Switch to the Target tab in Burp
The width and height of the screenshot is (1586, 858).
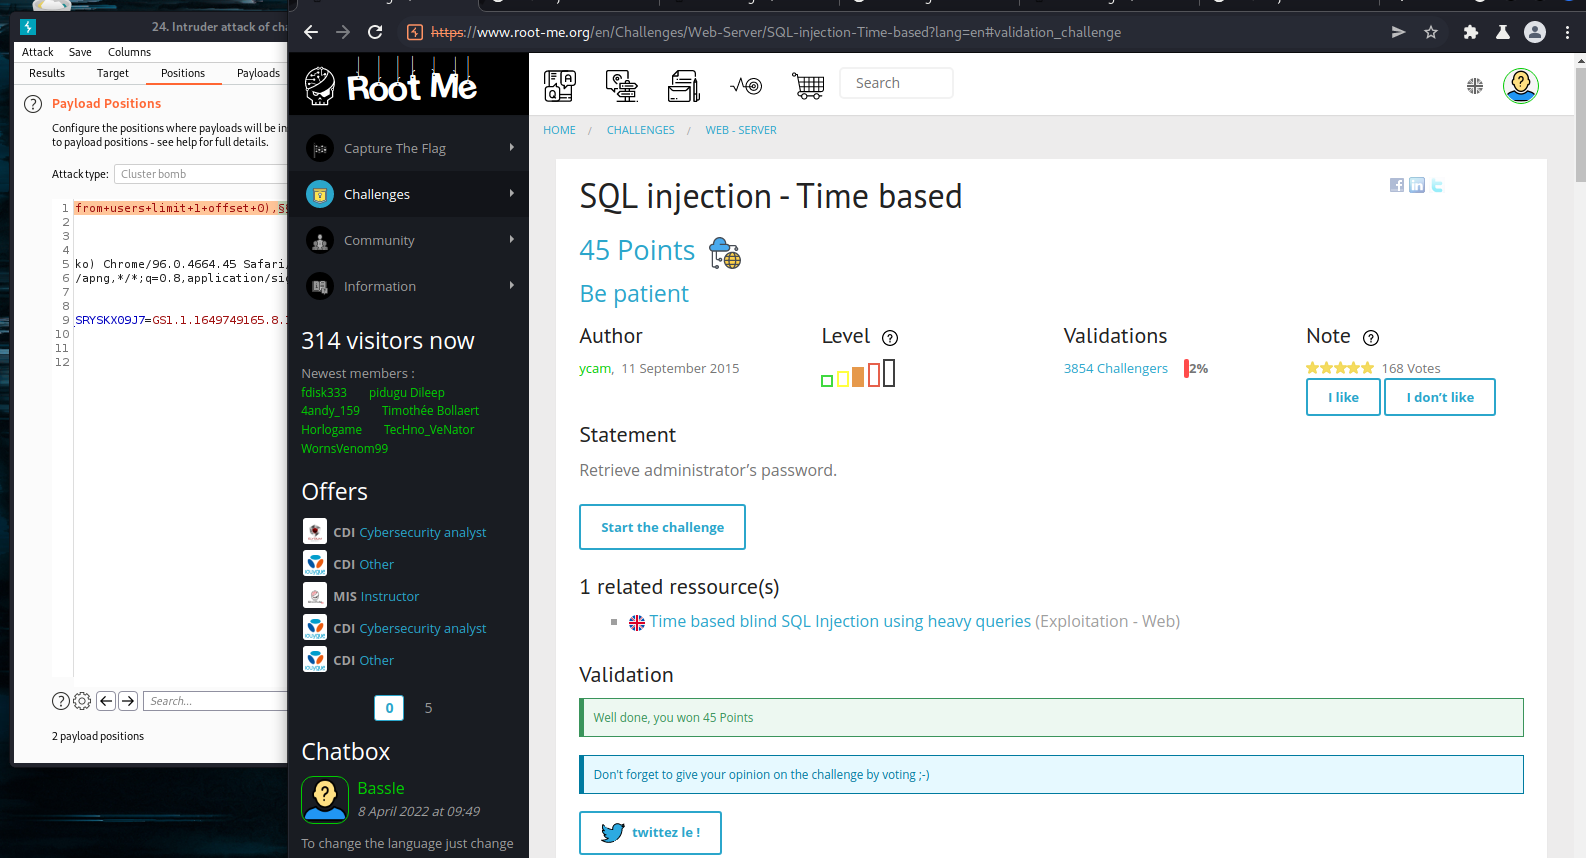coord(113,73)
